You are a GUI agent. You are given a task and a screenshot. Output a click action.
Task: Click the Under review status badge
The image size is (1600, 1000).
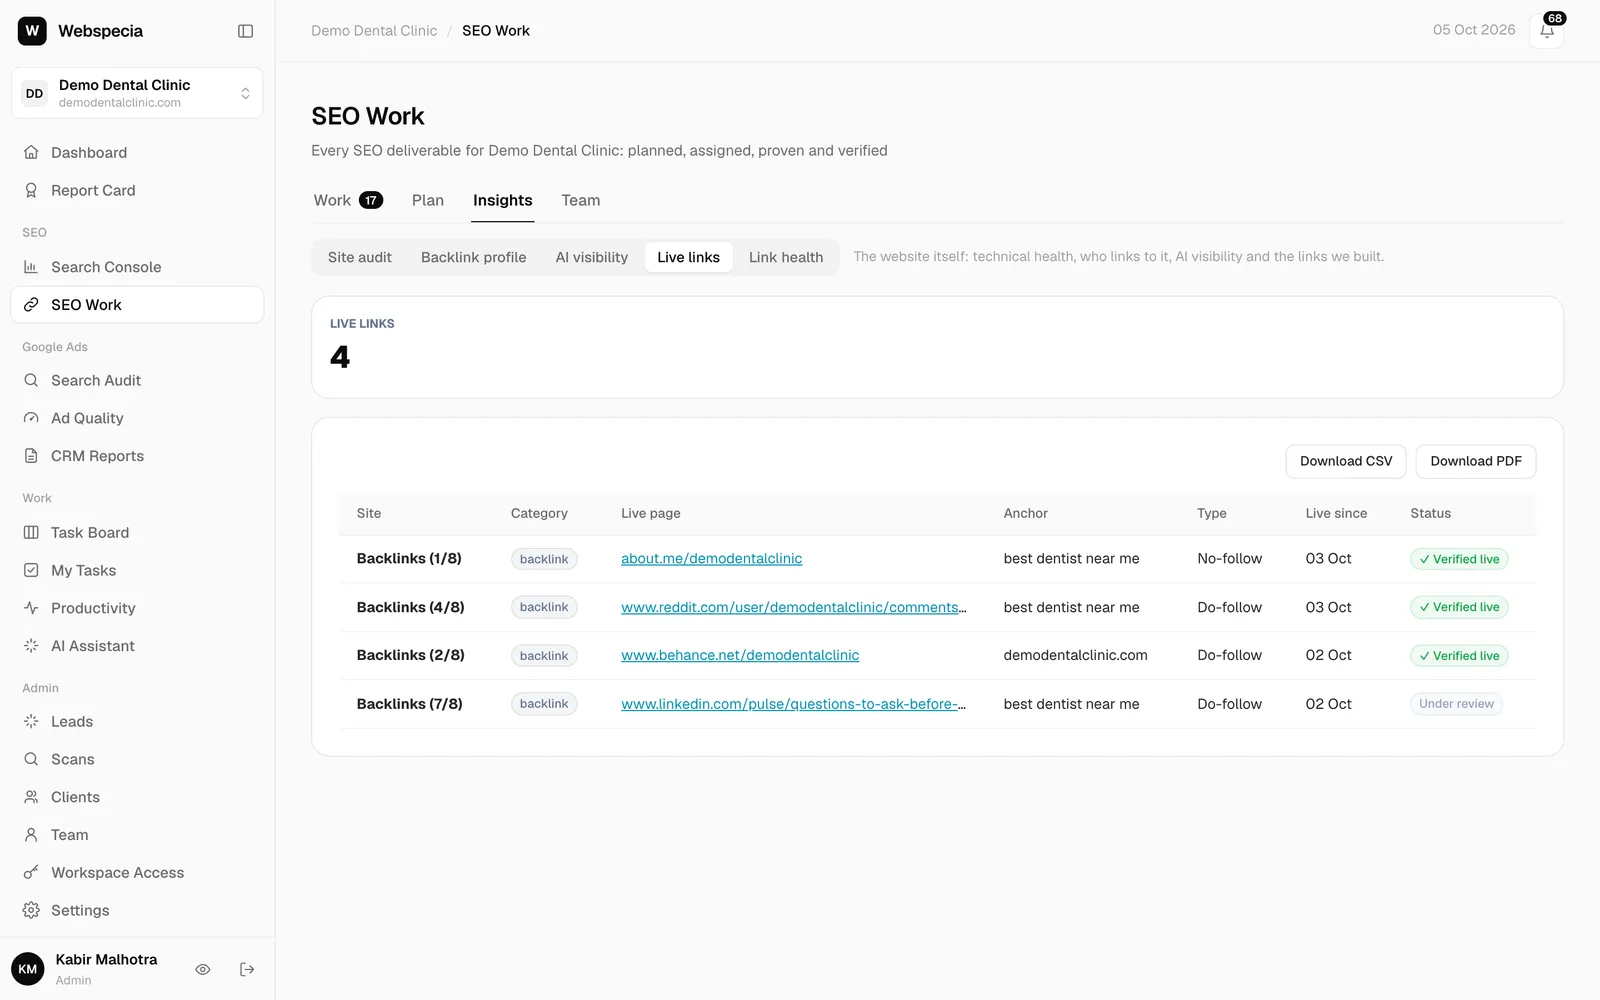[x=1456, y=704]
